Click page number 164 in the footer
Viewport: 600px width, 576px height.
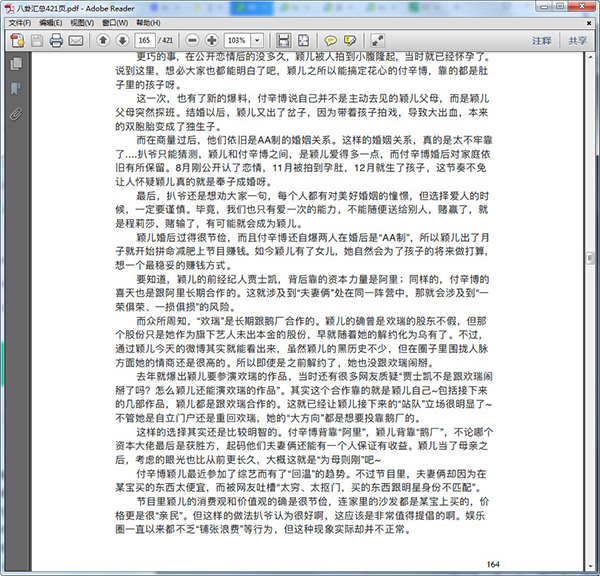click(493, 564)
